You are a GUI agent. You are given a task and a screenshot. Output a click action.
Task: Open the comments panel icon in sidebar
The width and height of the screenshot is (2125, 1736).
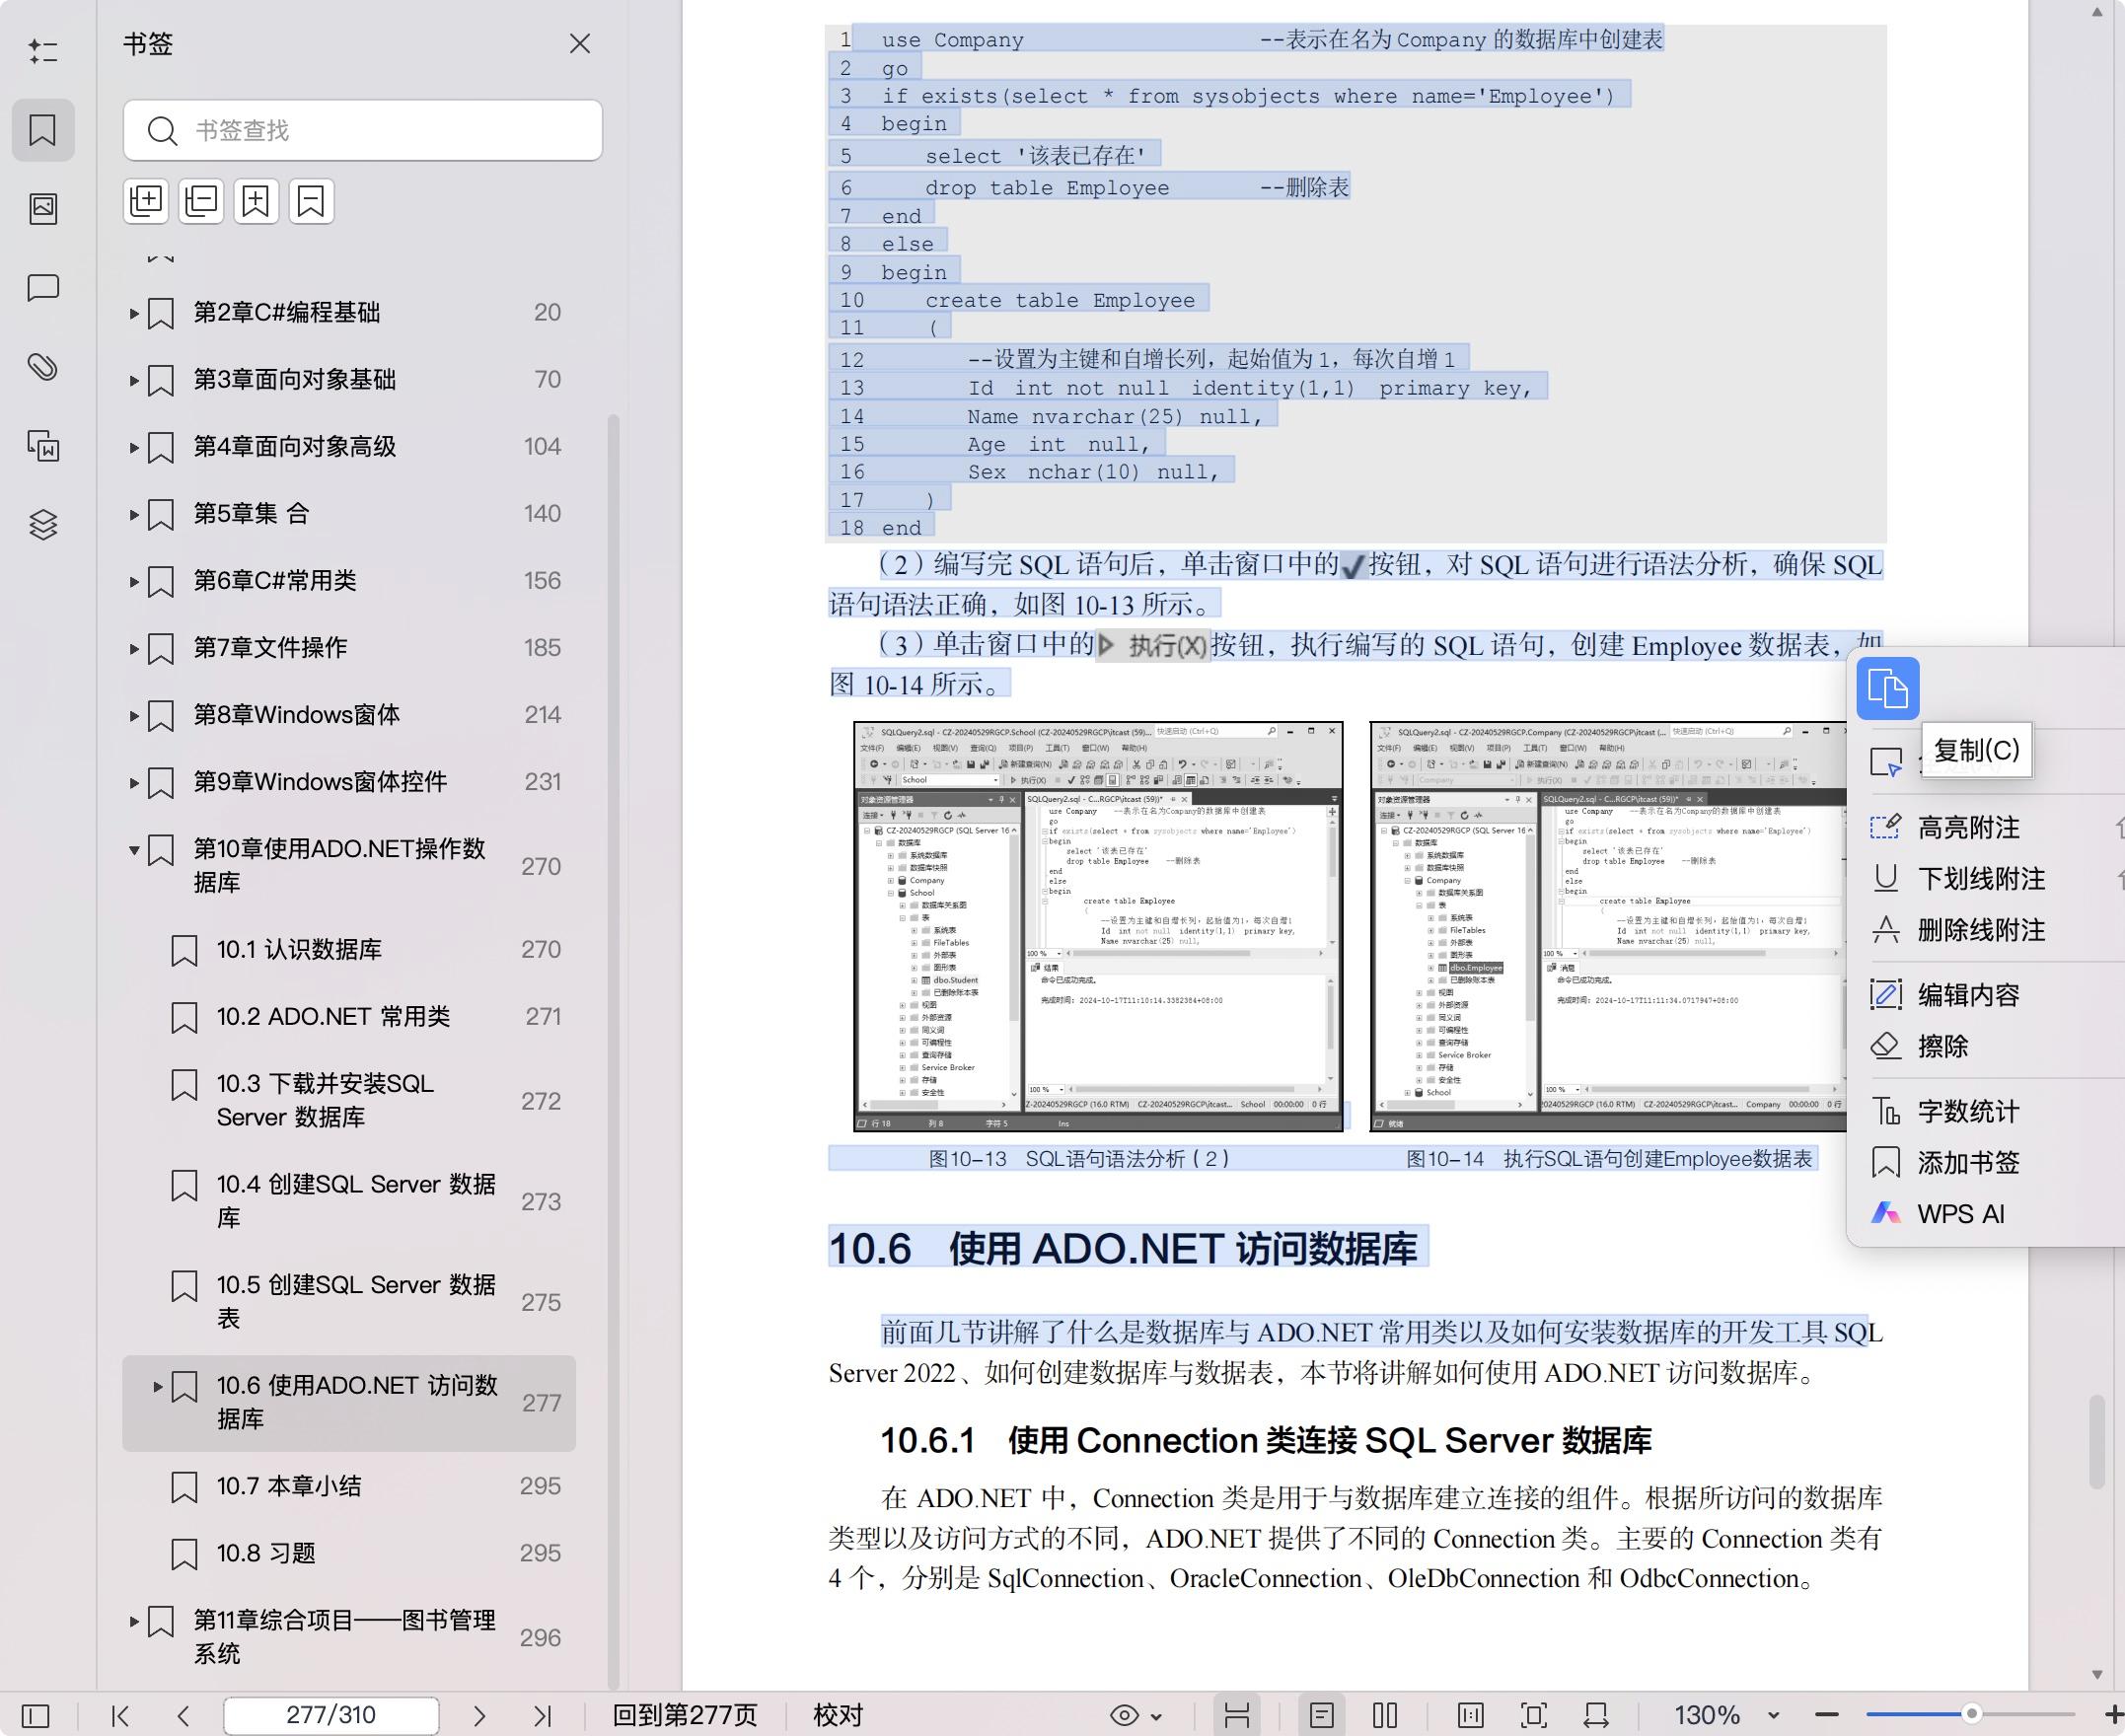[43, 288]
